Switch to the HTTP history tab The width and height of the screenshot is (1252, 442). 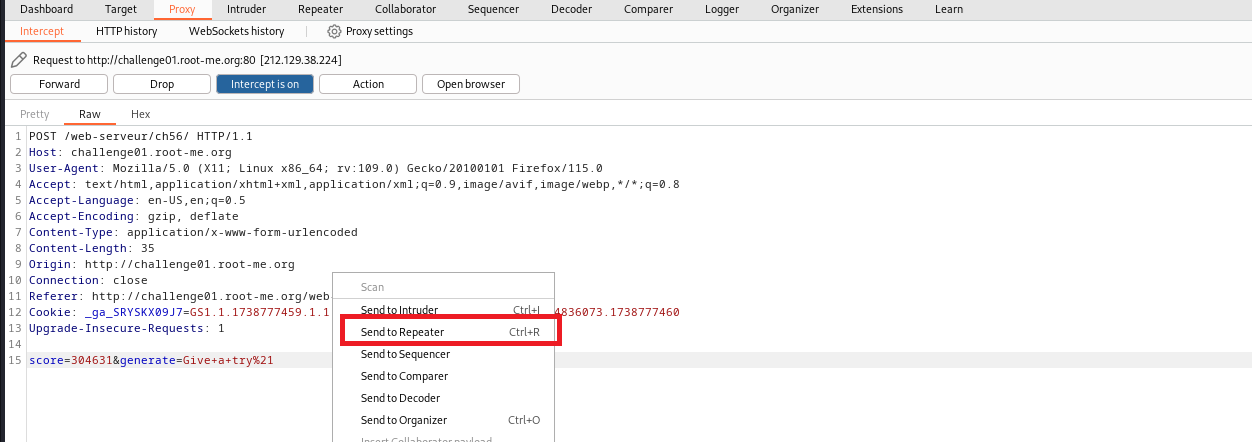[x=126, y=31]
